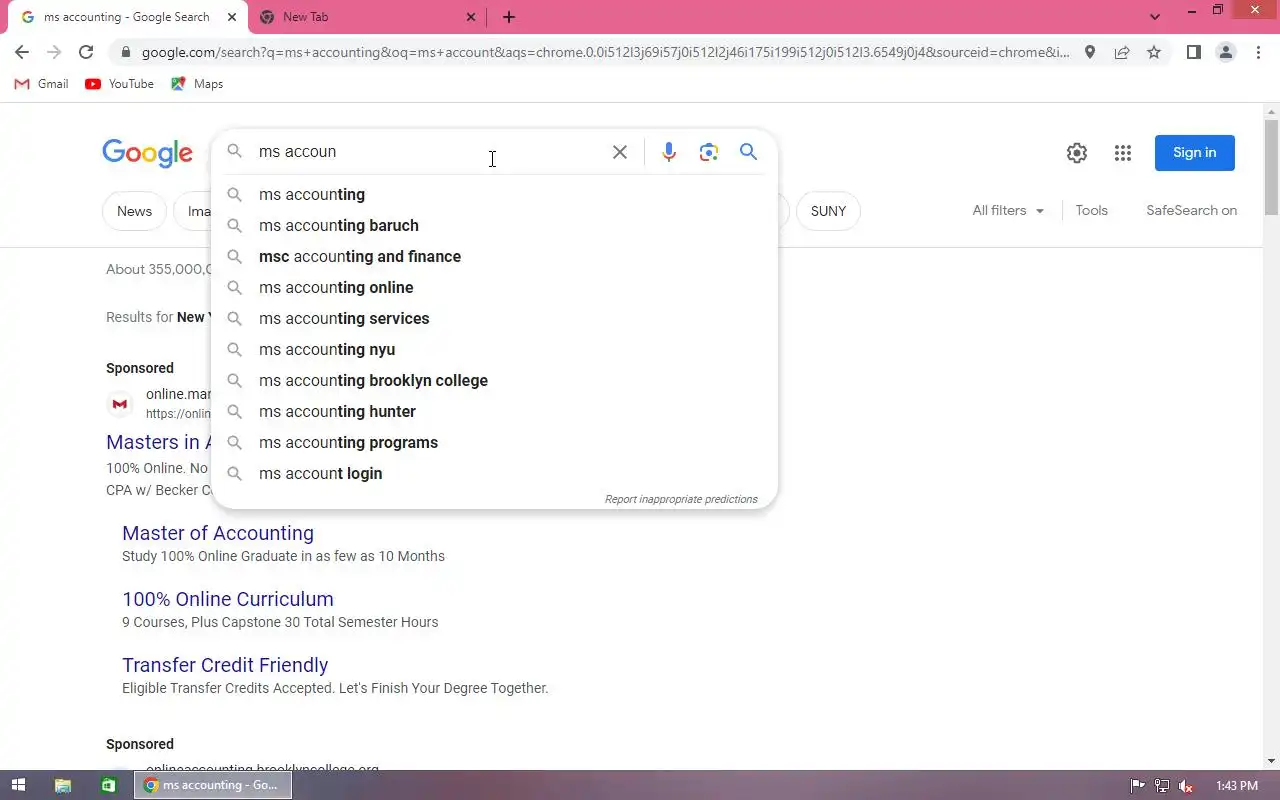Switch to the News filter tab

[134, 211]
